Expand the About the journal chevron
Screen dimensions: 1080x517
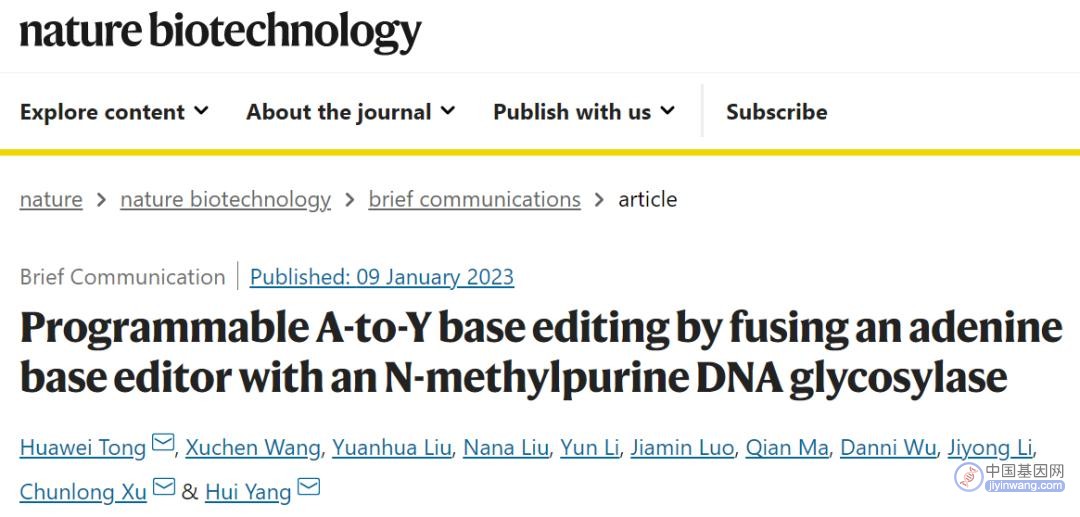(x=448, y=110)
